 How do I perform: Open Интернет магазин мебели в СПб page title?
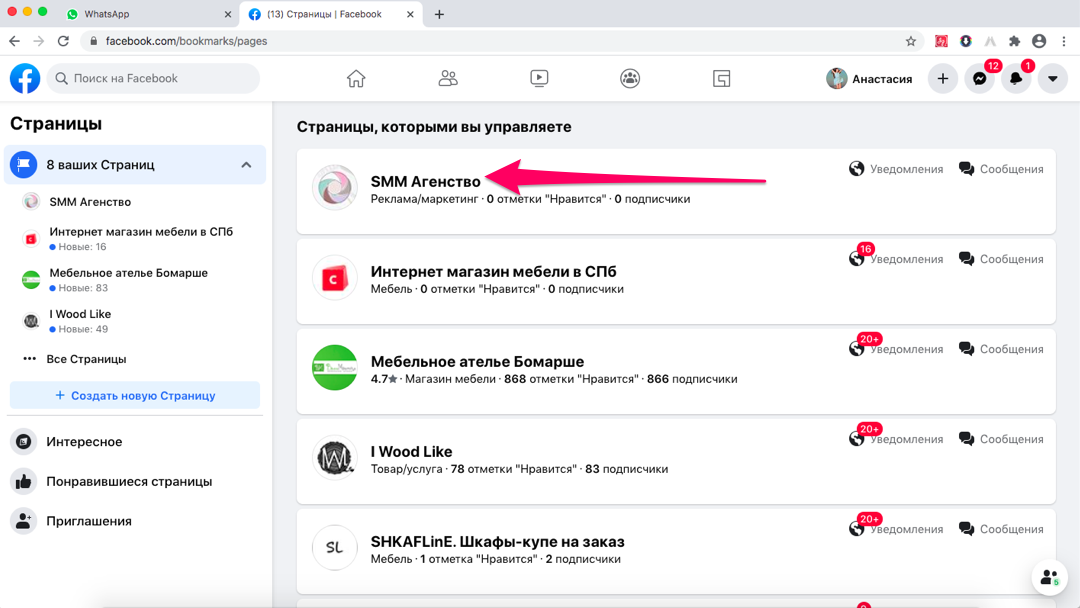tap(493, 271)
